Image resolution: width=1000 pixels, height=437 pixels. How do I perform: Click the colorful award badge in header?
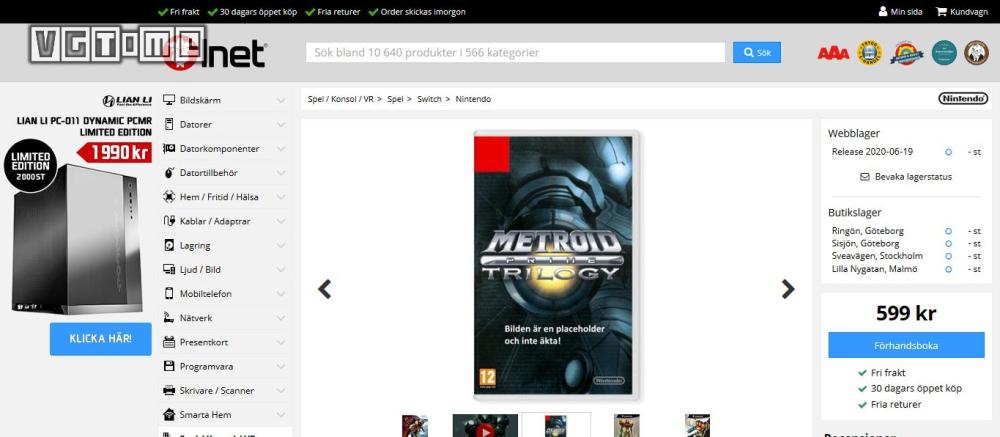[x=907, y=53]
